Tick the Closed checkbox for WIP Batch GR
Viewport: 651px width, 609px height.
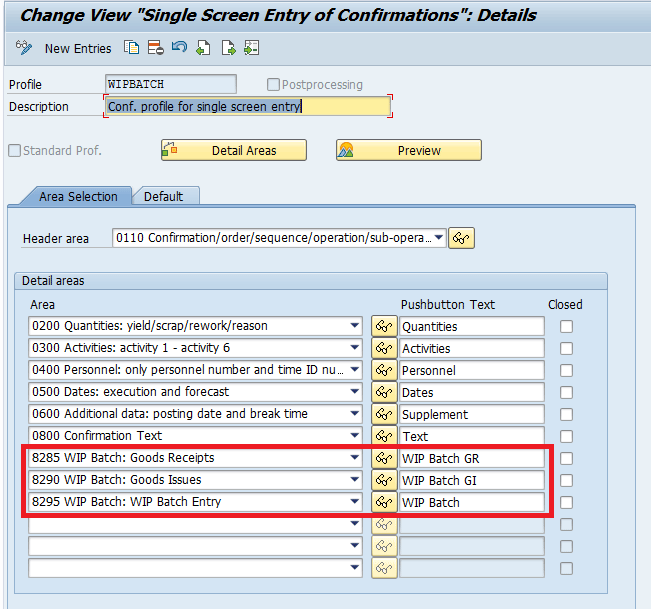[x=567, y=458]
